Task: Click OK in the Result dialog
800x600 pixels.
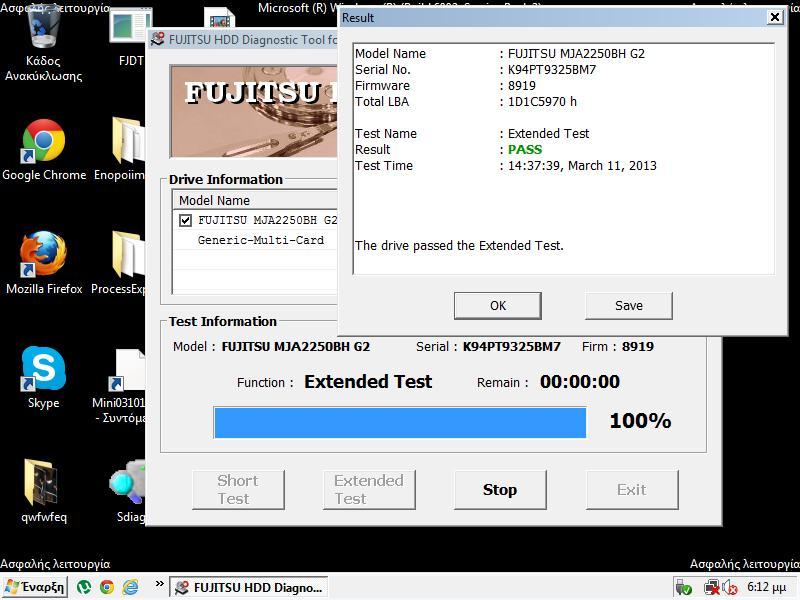Action: [497, 306]
